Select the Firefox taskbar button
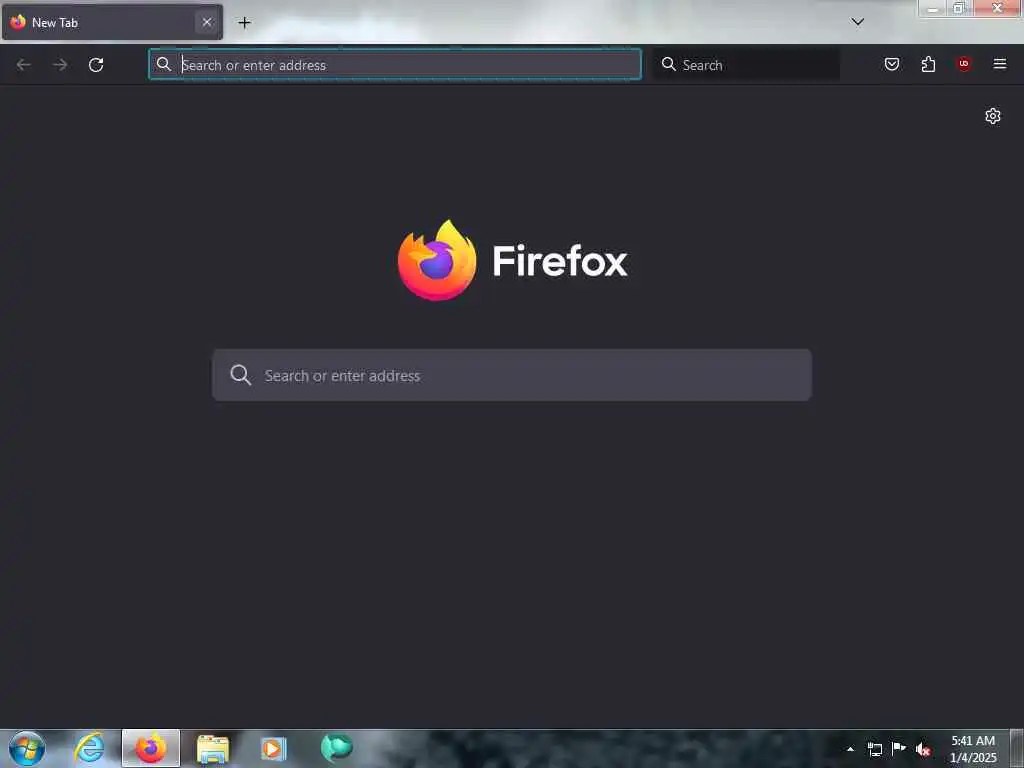1024x768 pixels. point(151,748)
